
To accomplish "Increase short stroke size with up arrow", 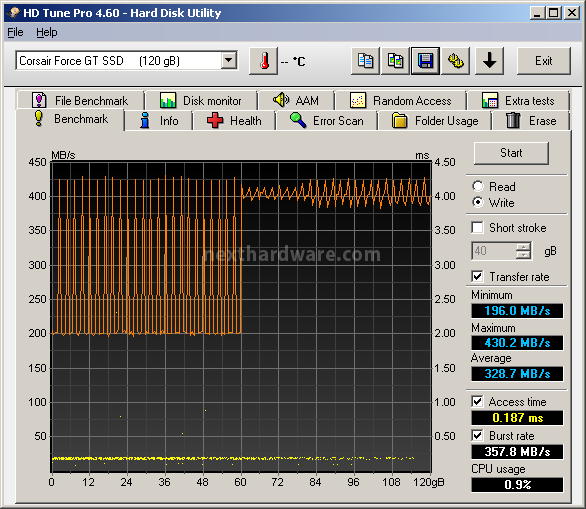I will pos(524,247).
